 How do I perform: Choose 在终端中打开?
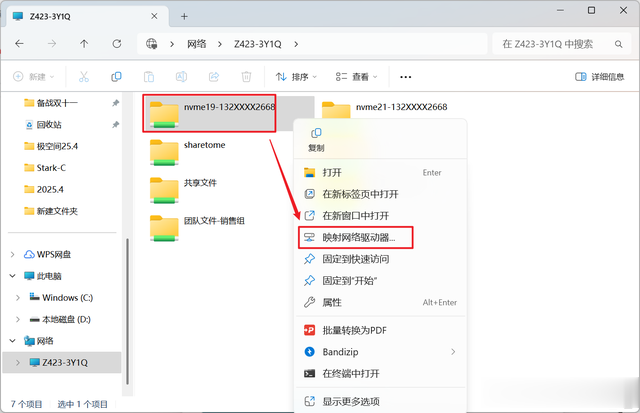[380, 373]
